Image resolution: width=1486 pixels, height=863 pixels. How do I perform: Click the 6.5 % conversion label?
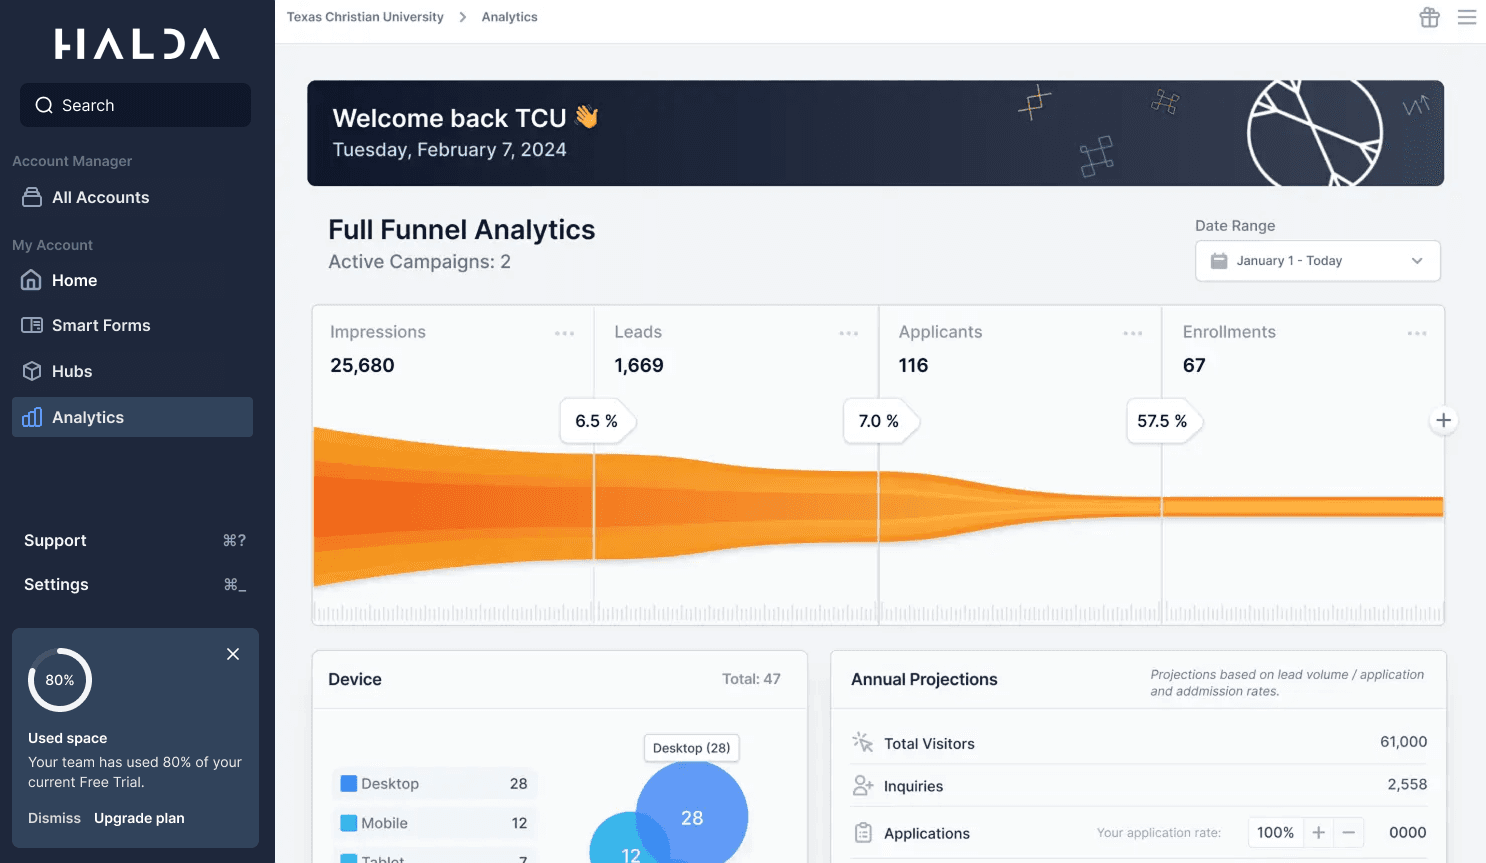597,421
